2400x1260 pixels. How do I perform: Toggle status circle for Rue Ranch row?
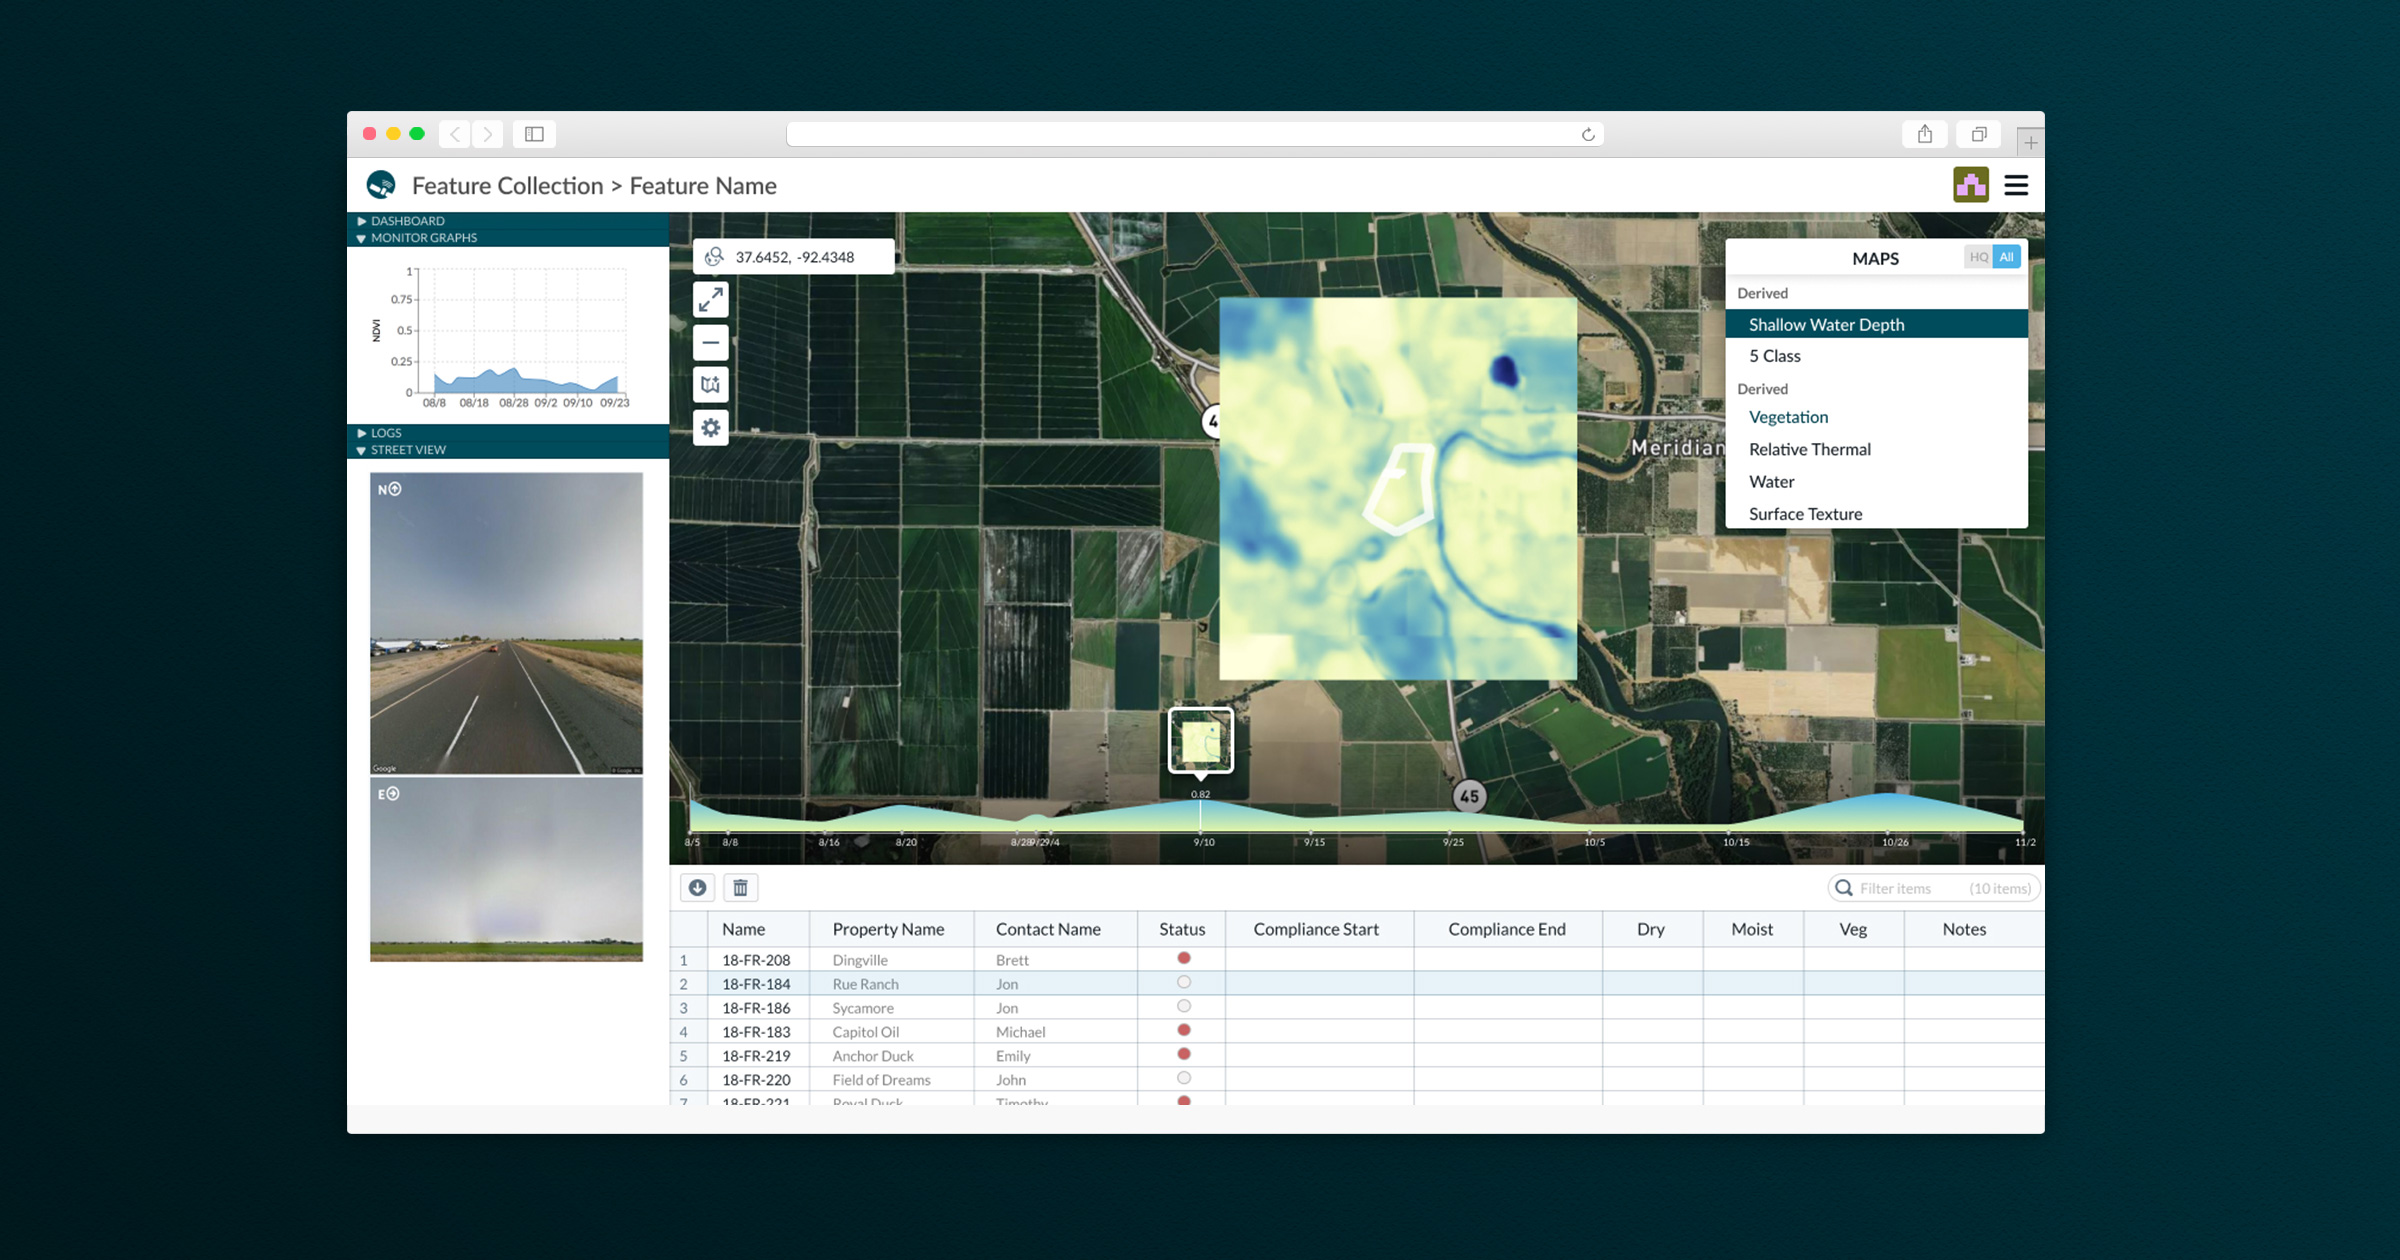pyautogui.click(x=1184, y=982)
